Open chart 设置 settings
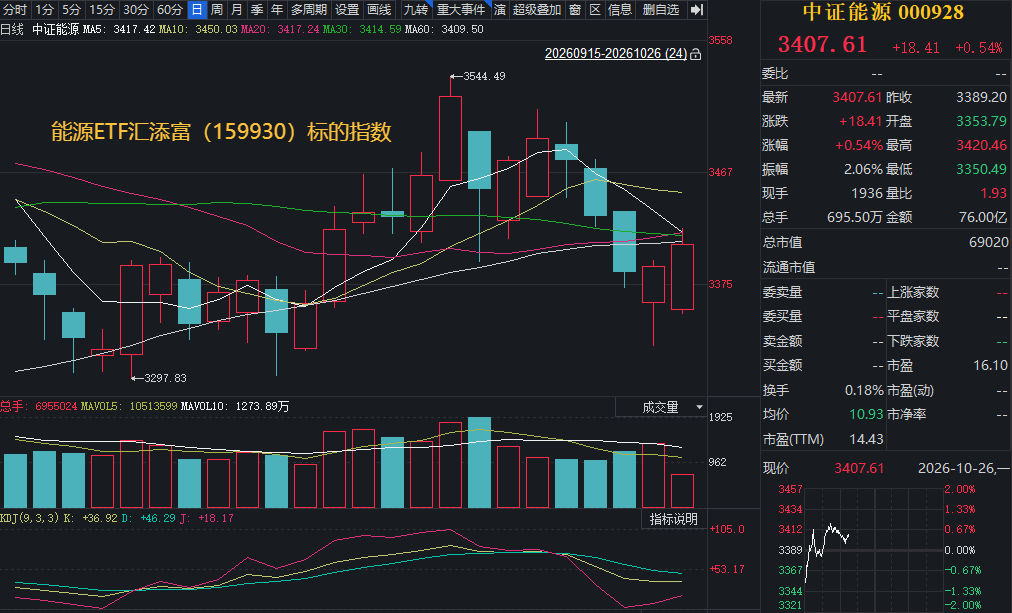Viewport: 1012px width, 613px height. click(x=347, y=10)
